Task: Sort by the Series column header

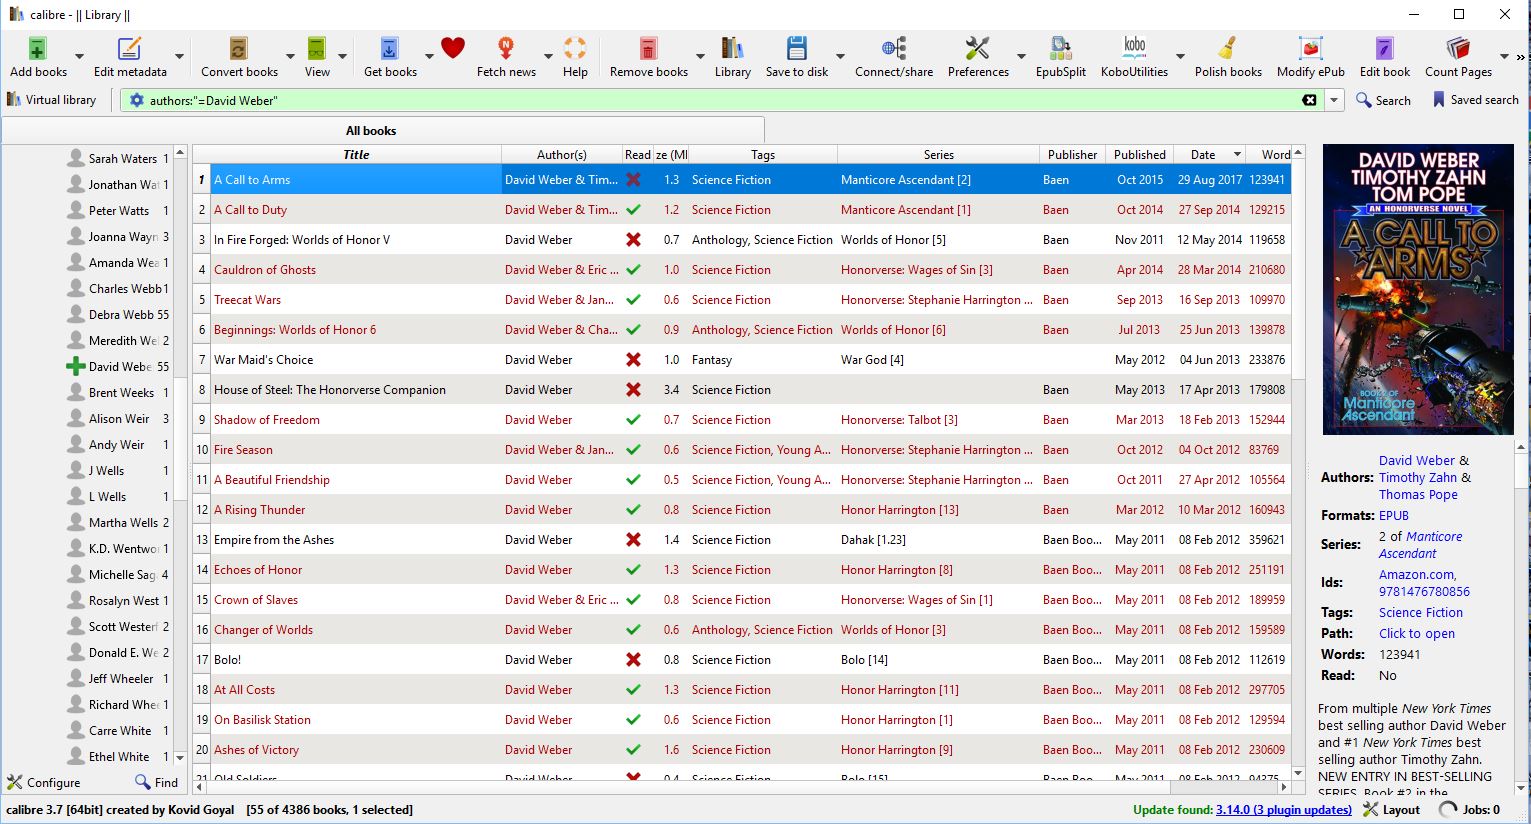Action: pos(938,155)
